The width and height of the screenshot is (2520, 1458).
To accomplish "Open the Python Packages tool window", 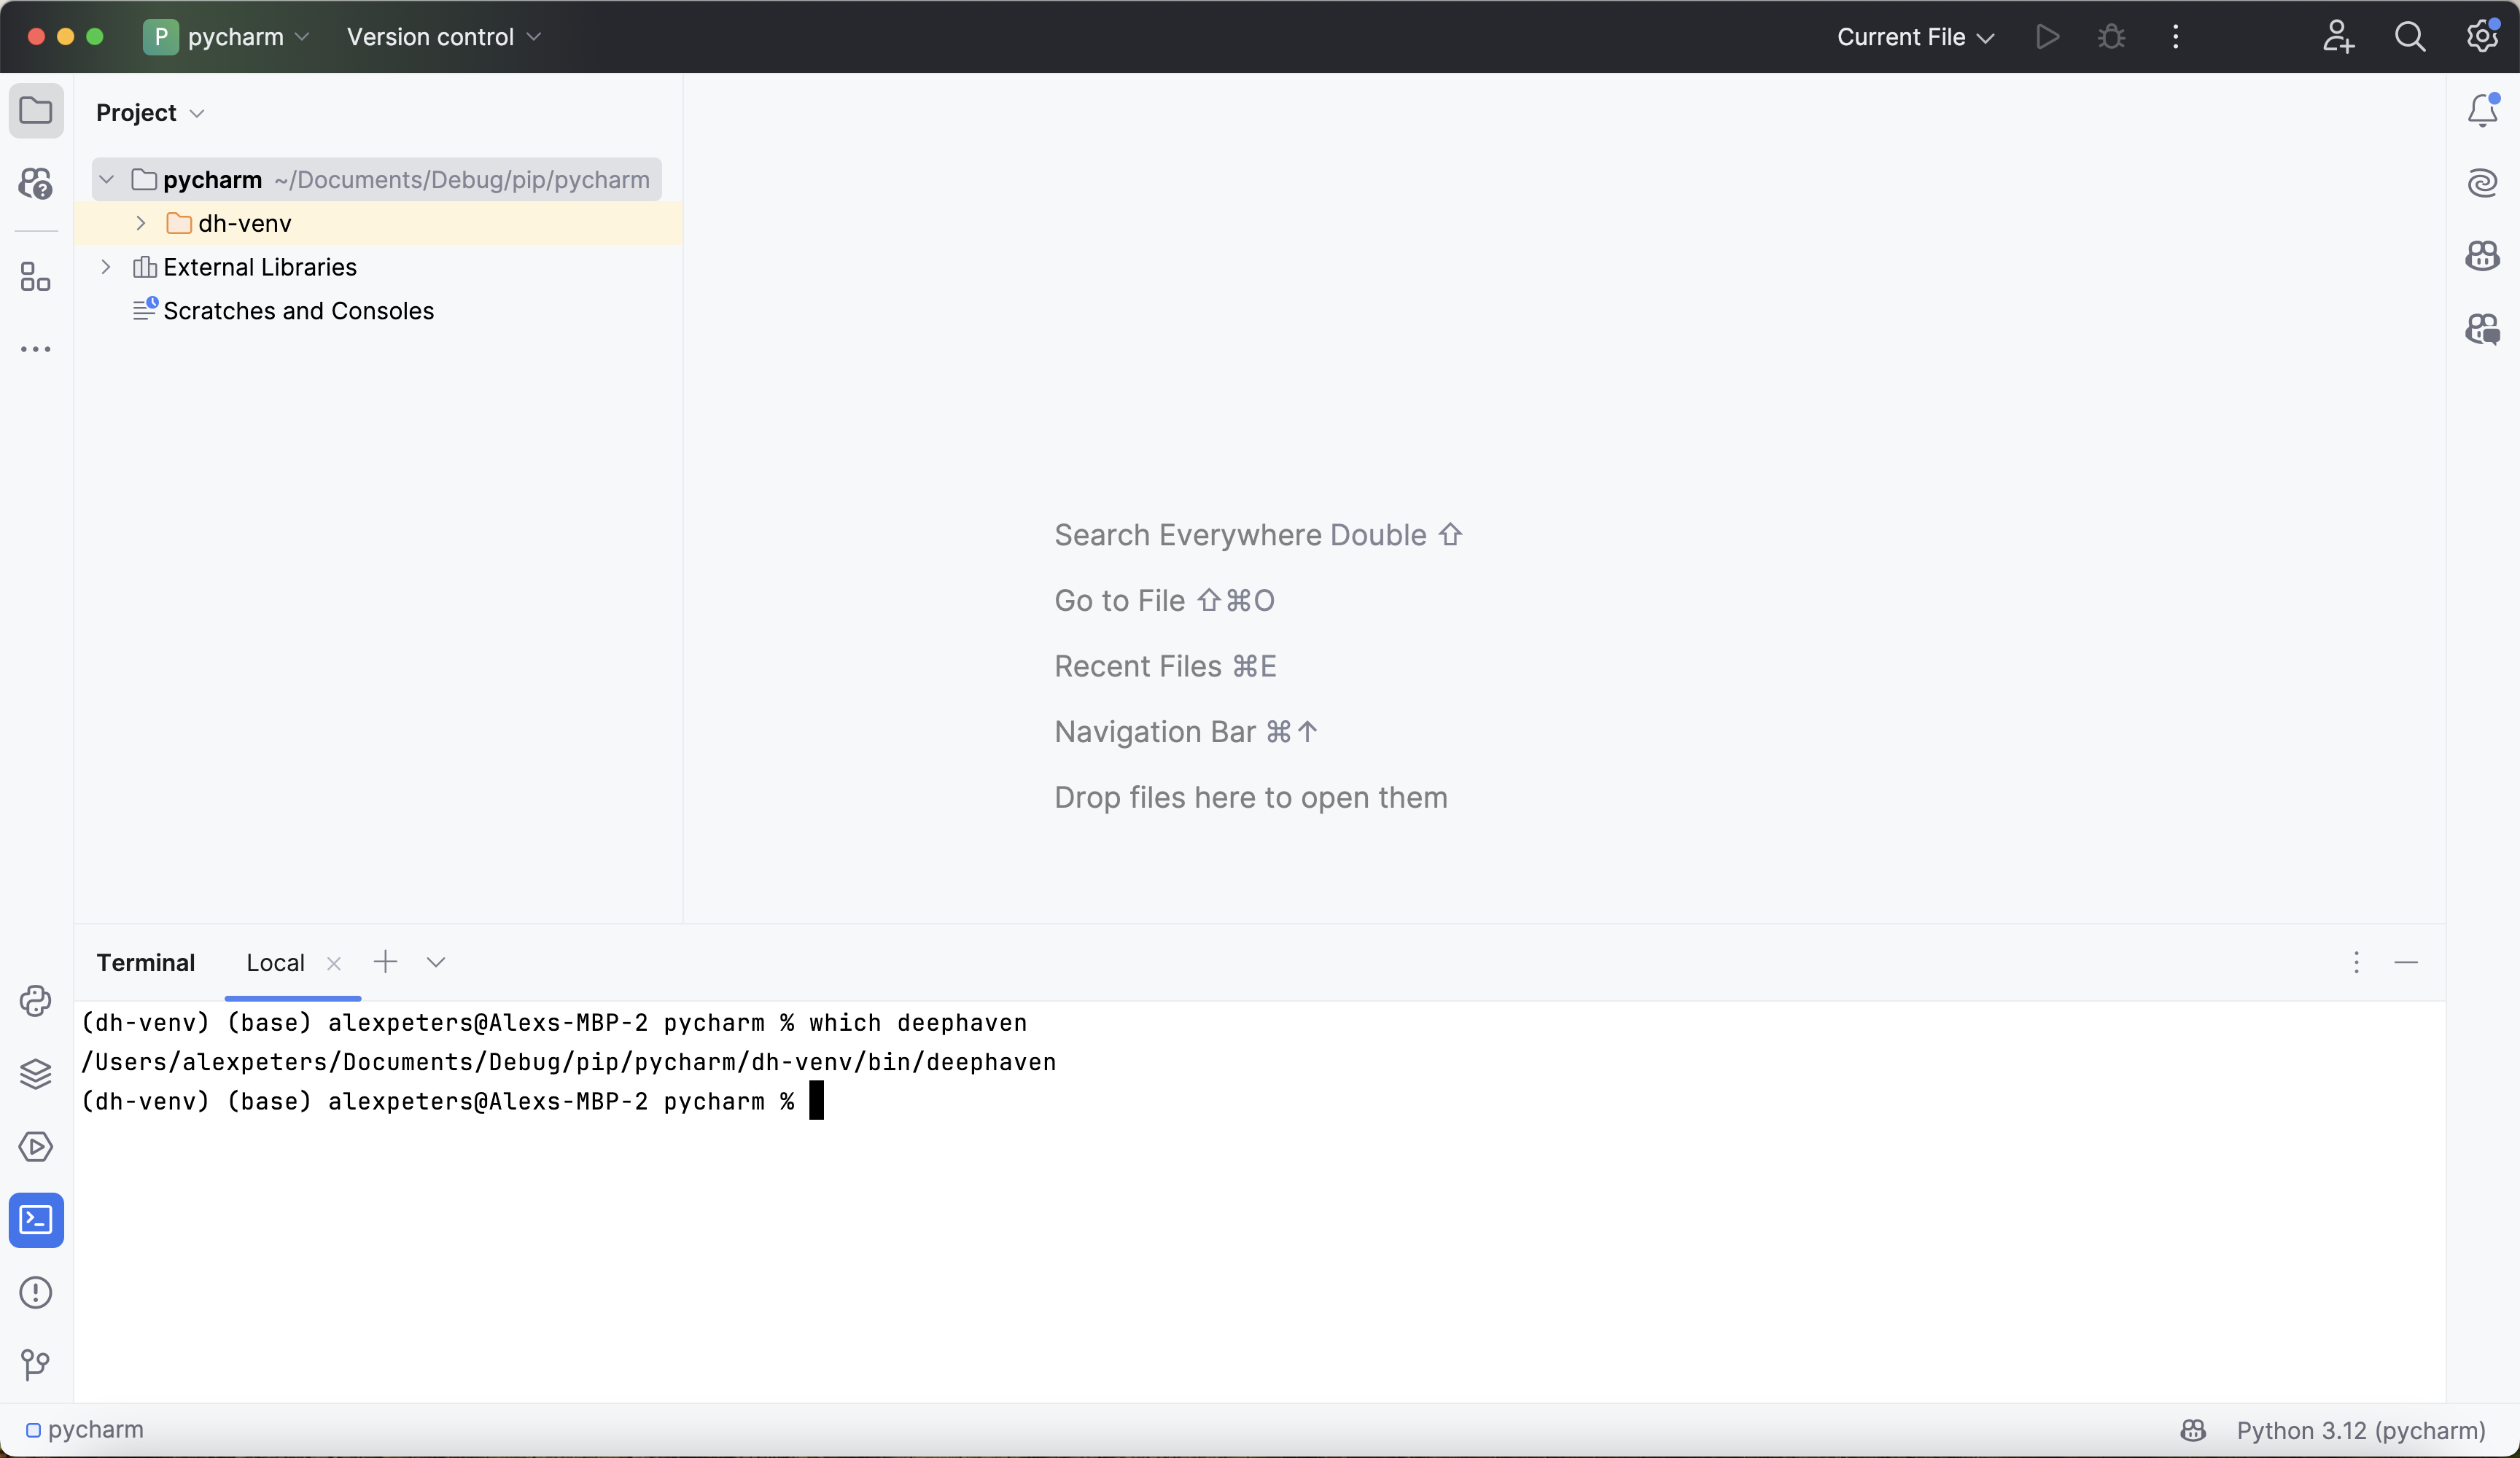I will 36,1074.
